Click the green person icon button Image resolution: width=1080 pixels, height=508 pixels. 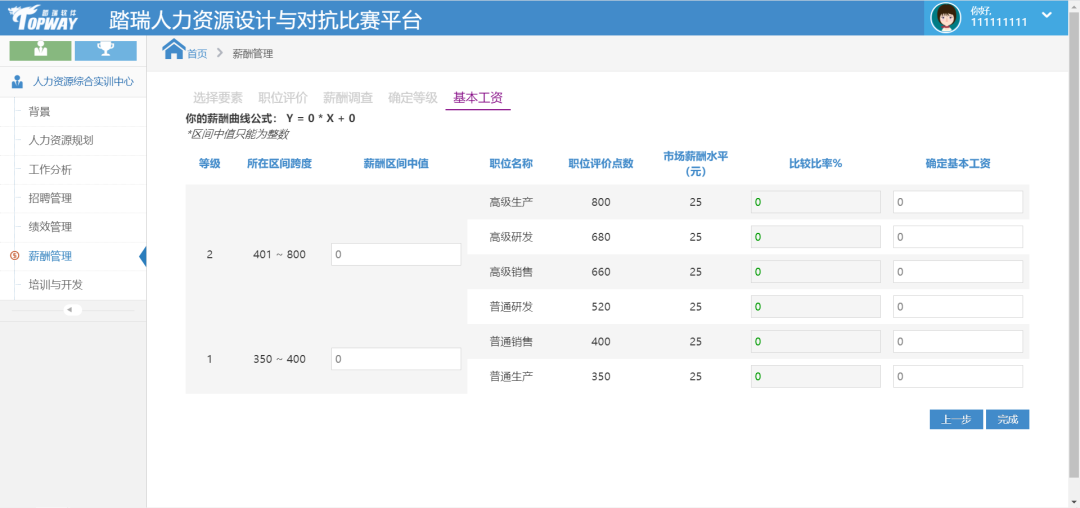[40, 50]
